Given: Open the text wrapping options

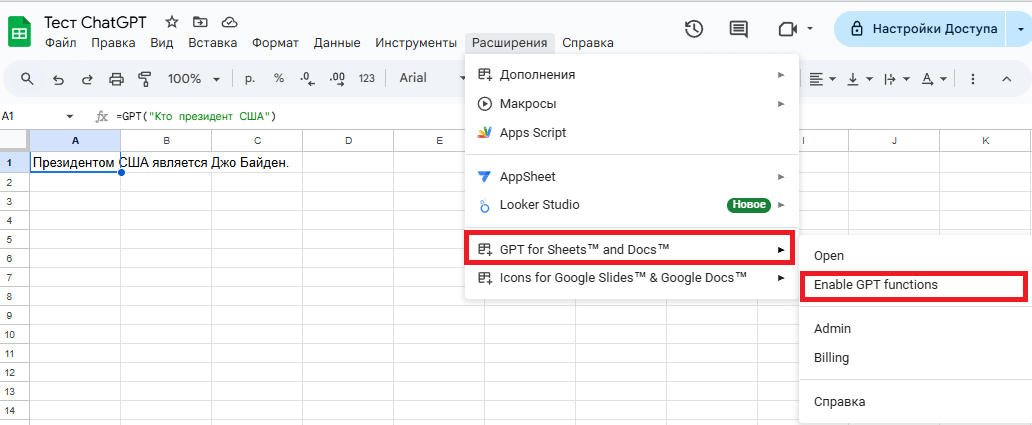Looking at the screenshot, I should point(896,79).
